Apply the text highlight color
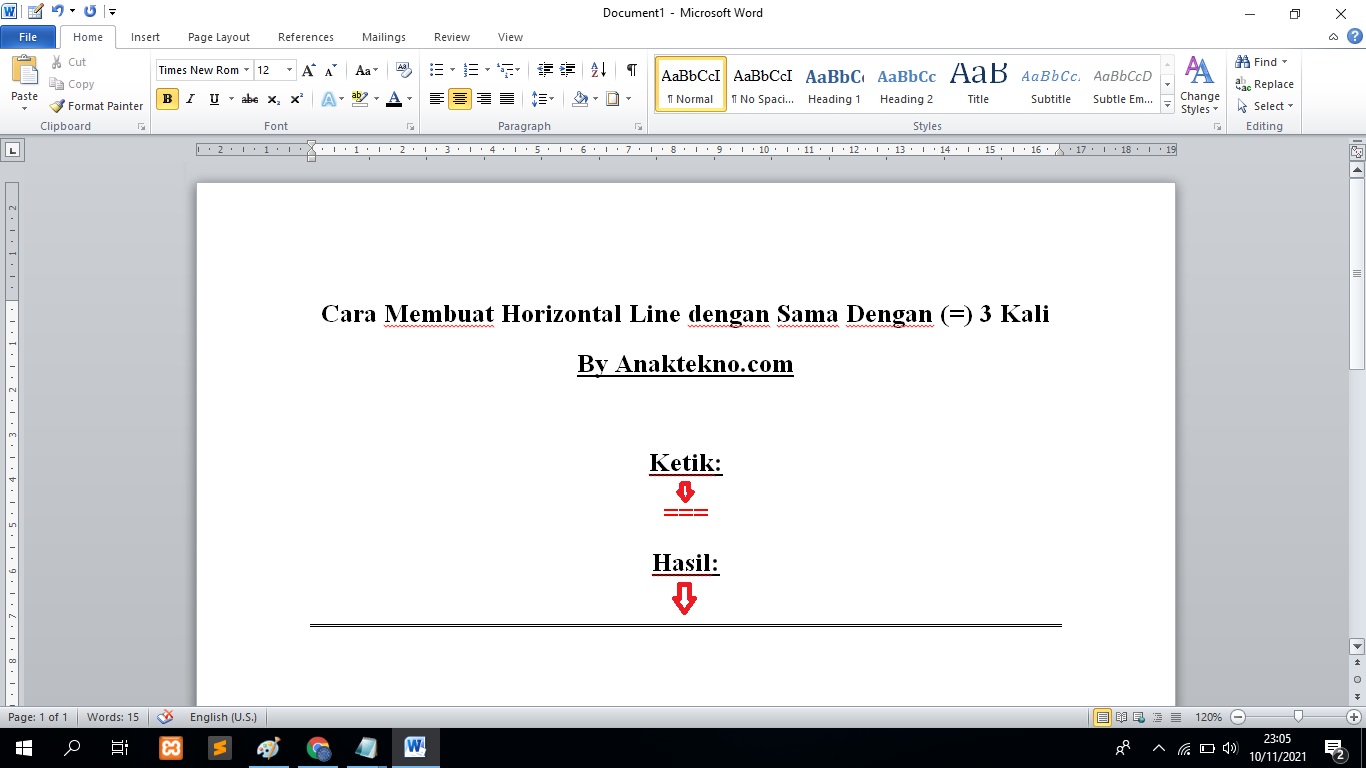The width and height of the screenshot is (1366, 768). click(360, 99)
